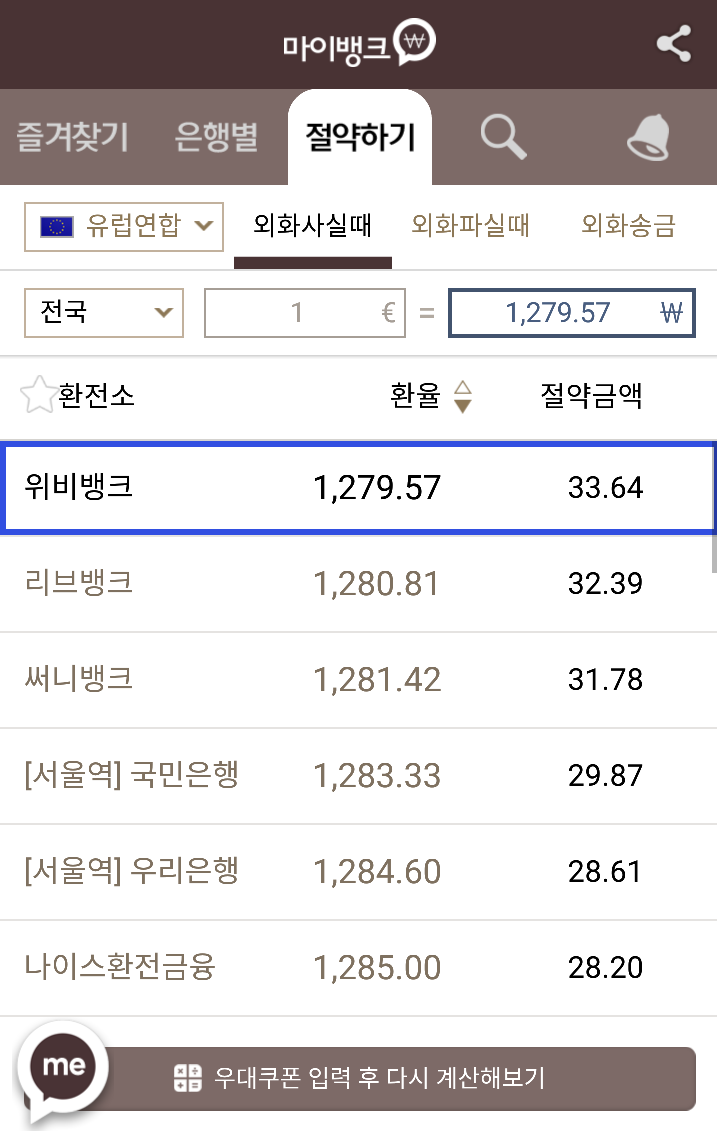The width and height of the screenshot is (717, 1142).
Task: Click savings amount 28.20
Action: click(x=606, y=969)
